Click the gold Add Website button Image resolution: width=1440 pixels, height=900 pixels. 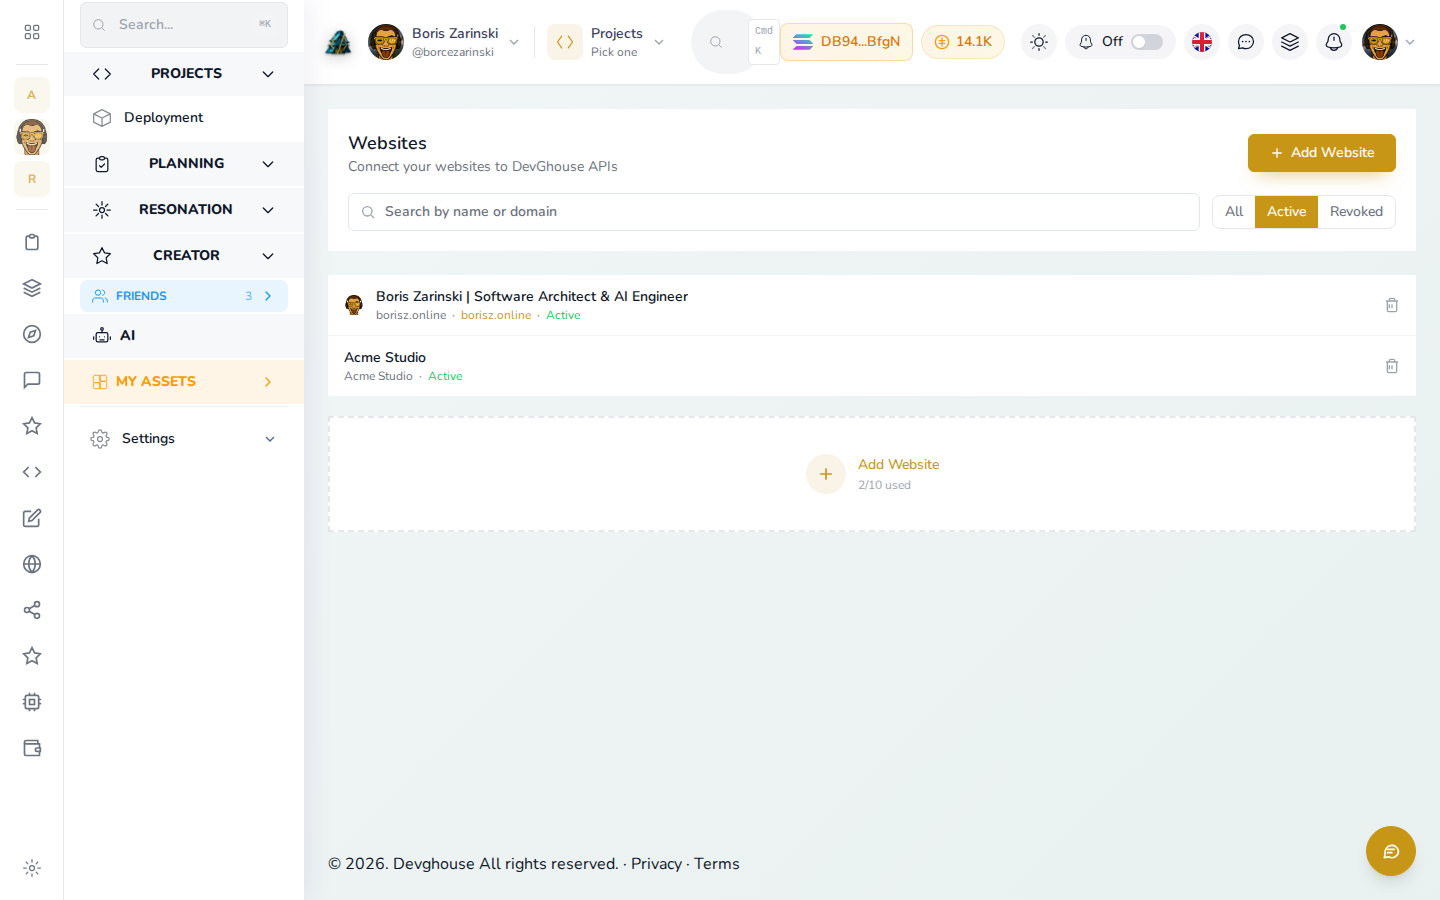click(x=1322, y=153)
